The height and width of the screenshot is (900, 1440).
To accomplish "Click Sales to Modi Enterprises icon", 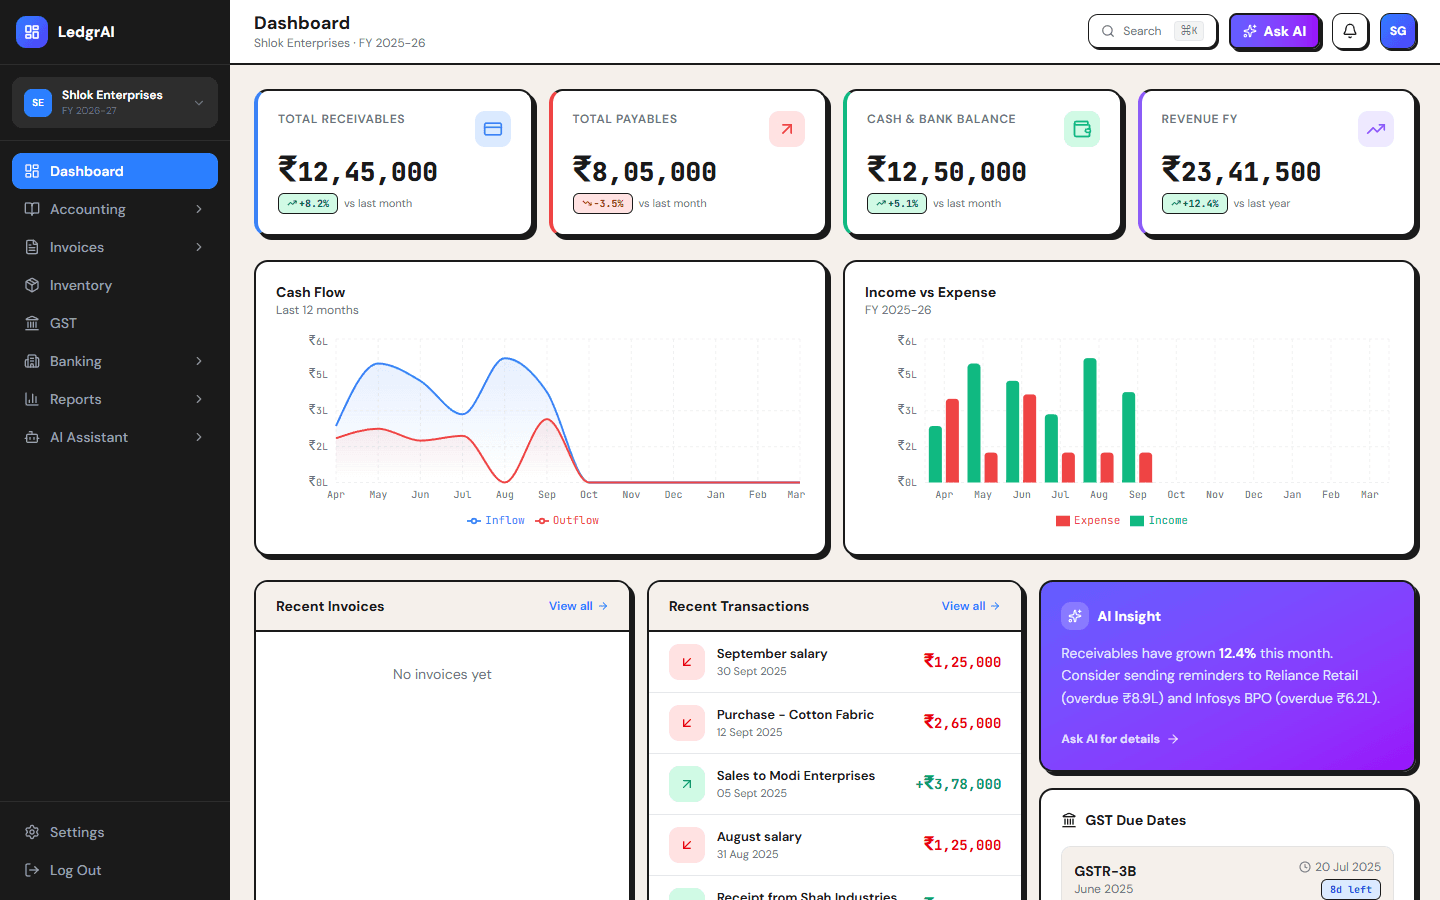I will click(687, 784).
